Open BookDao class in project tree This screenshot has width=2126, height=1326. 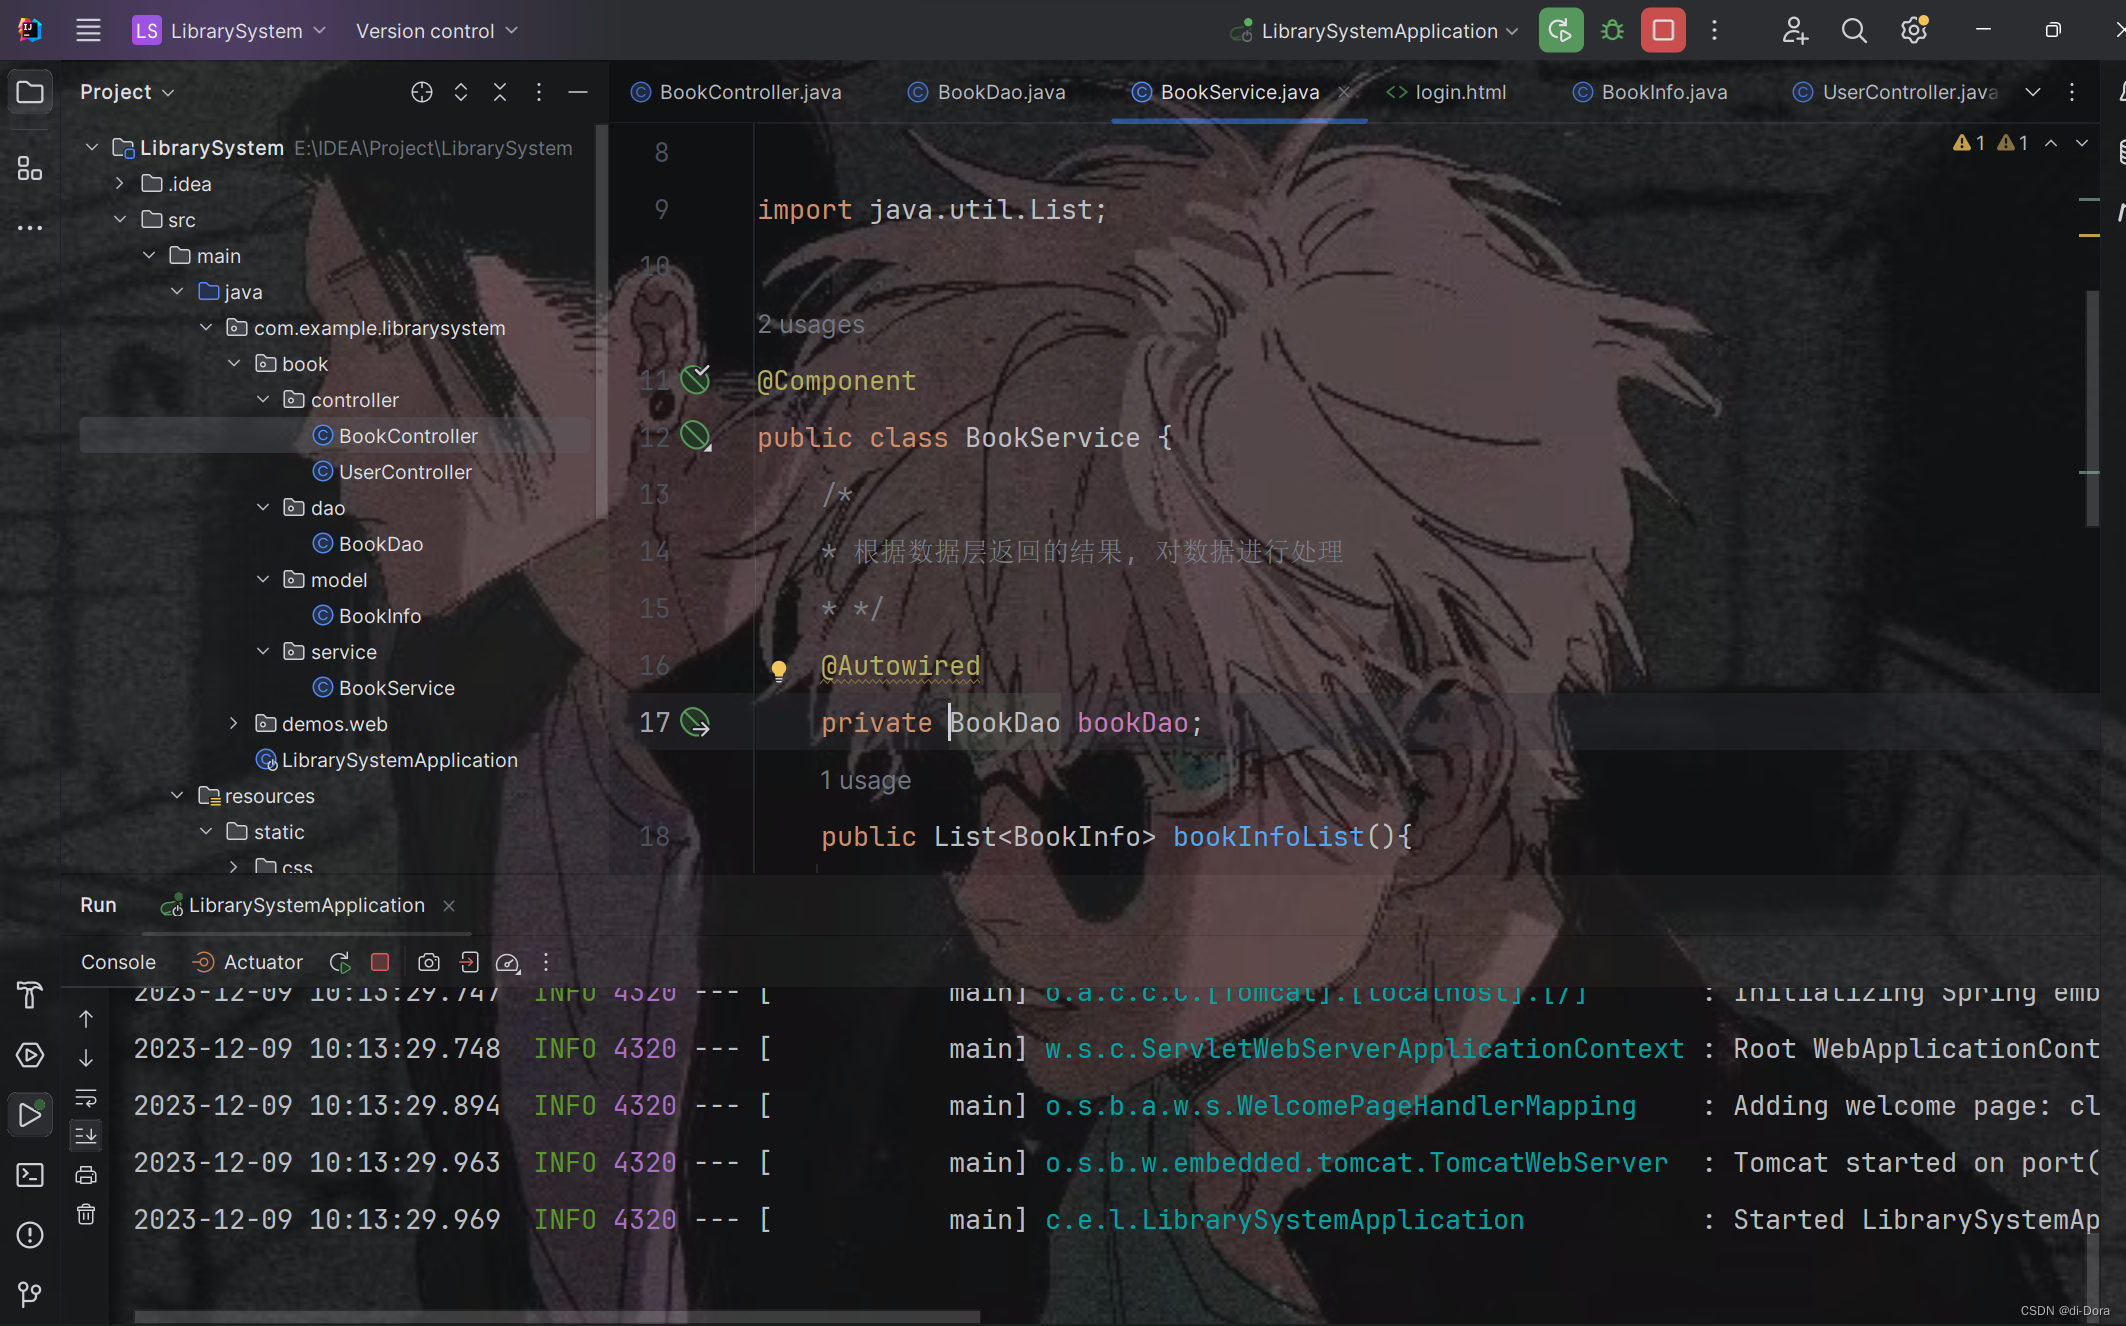coord(367,544)
